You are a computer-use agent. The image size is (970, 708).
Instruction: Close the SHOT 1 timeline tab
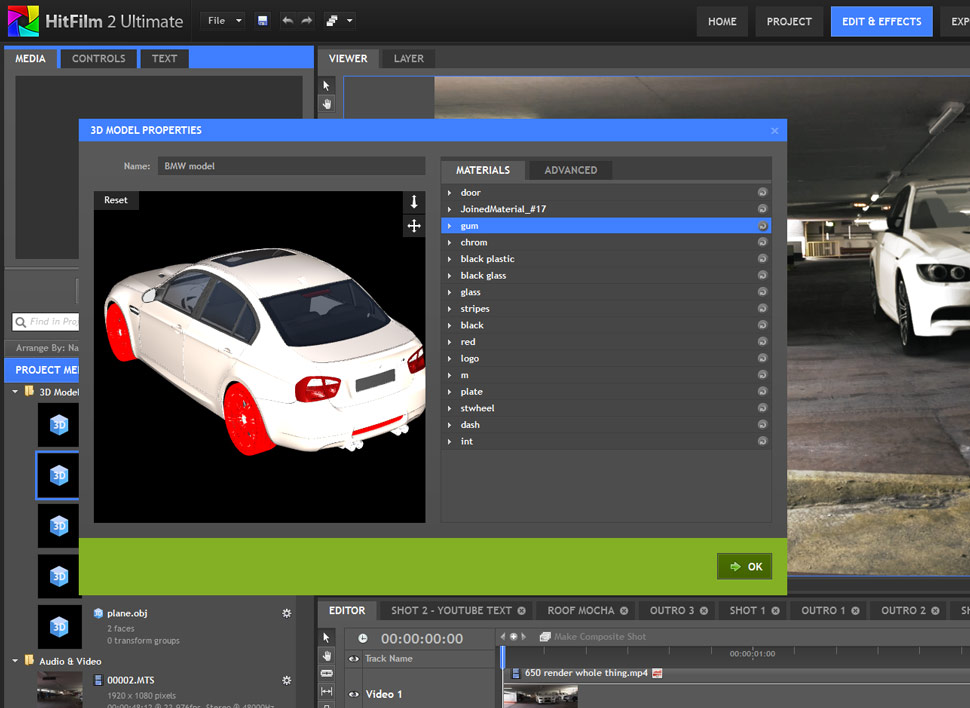775,611
